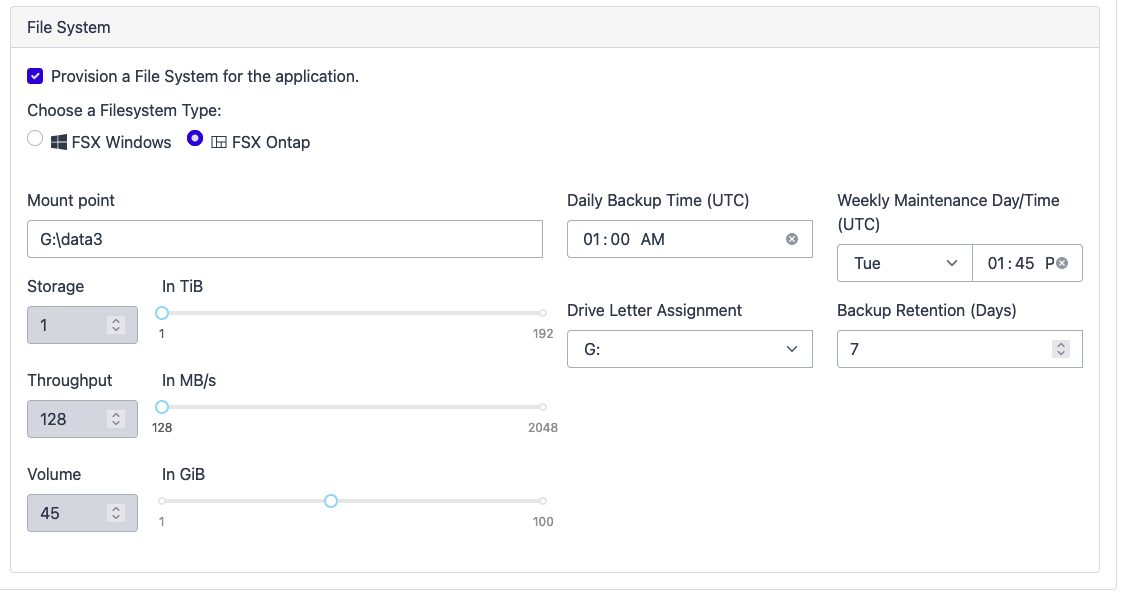Screen dimensions: 1126x599
Task: Clear the Weekly Maintenance time value
Action: pos(1062,263)
